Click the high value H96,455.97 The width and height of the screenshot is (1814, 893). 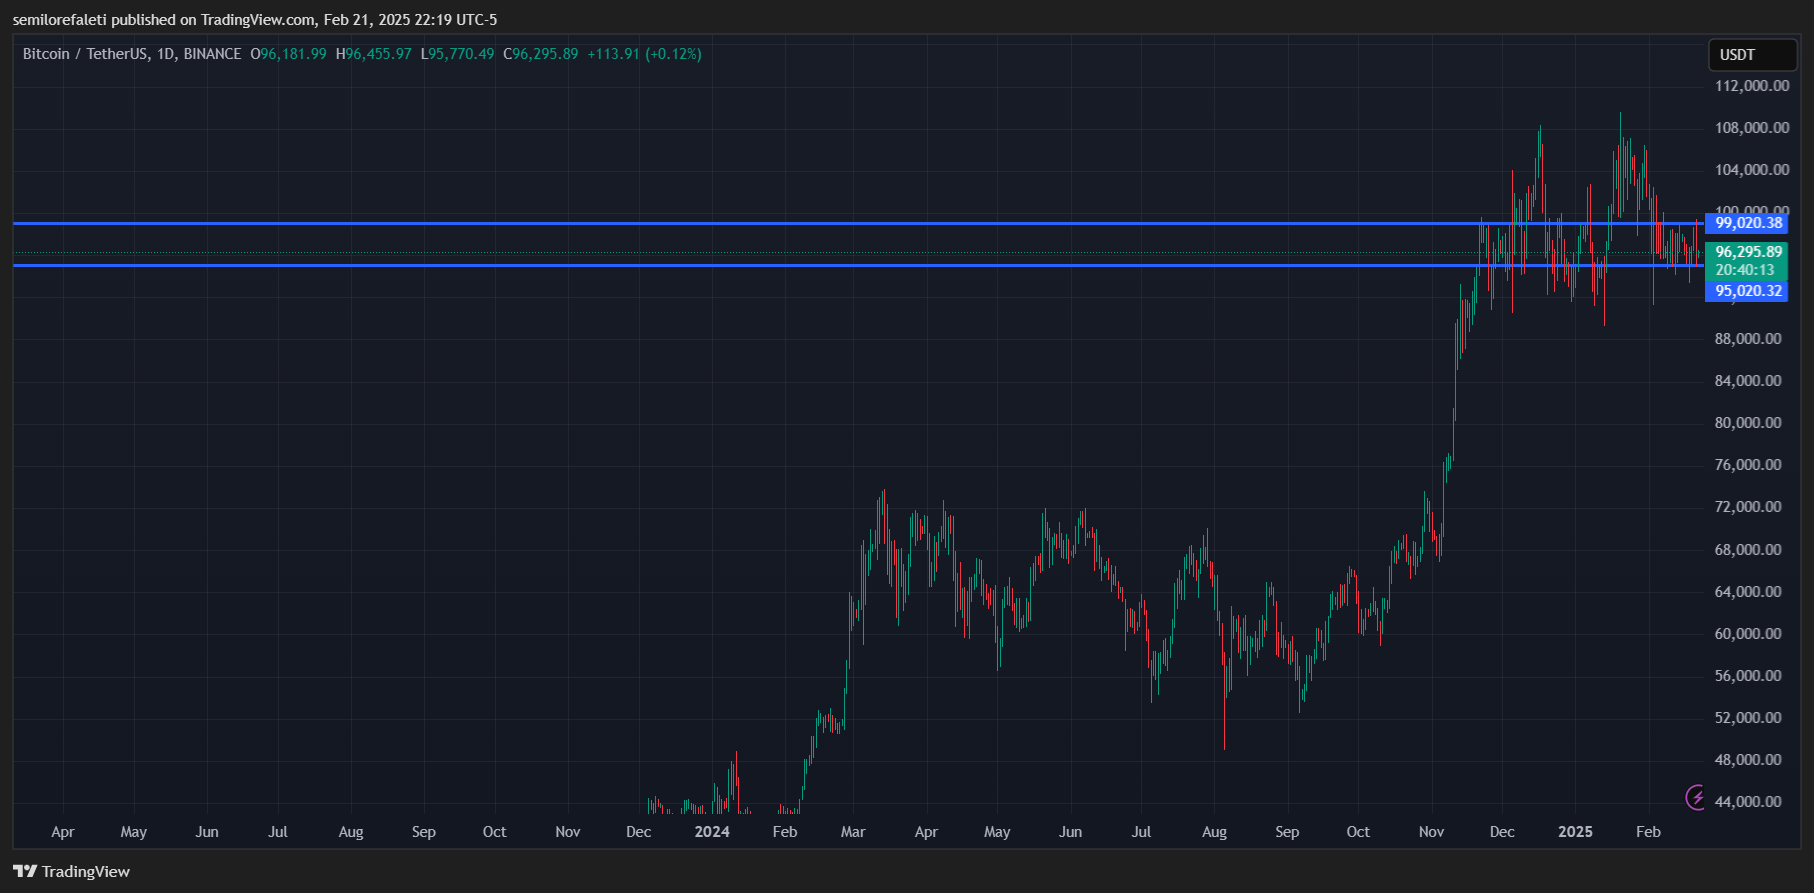point(374,54)
